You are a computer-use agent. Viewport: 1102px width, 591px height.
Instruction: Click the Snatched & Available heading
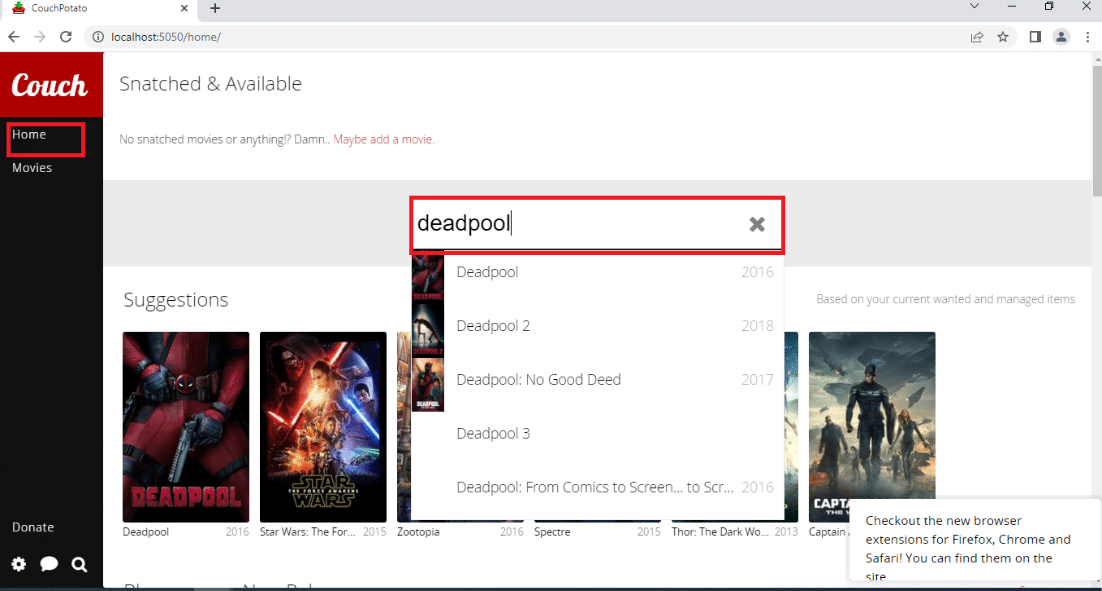click(x=210, y=84)
